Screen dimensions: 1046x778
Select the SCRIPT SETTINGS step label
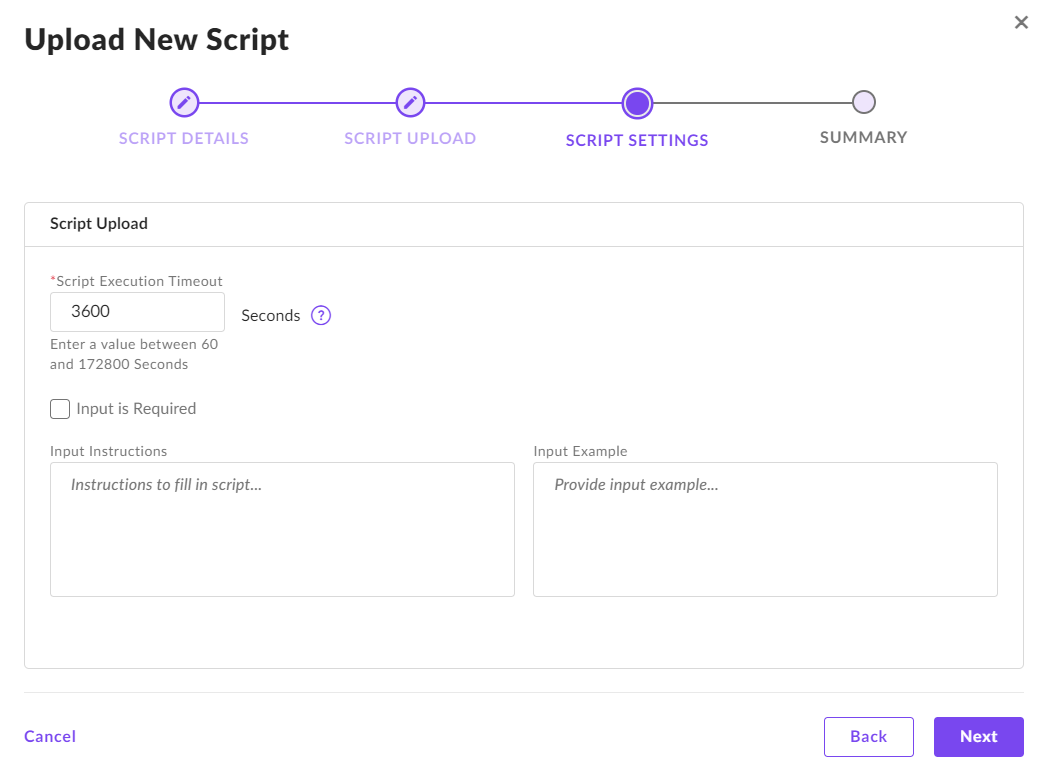pos(637,140)
